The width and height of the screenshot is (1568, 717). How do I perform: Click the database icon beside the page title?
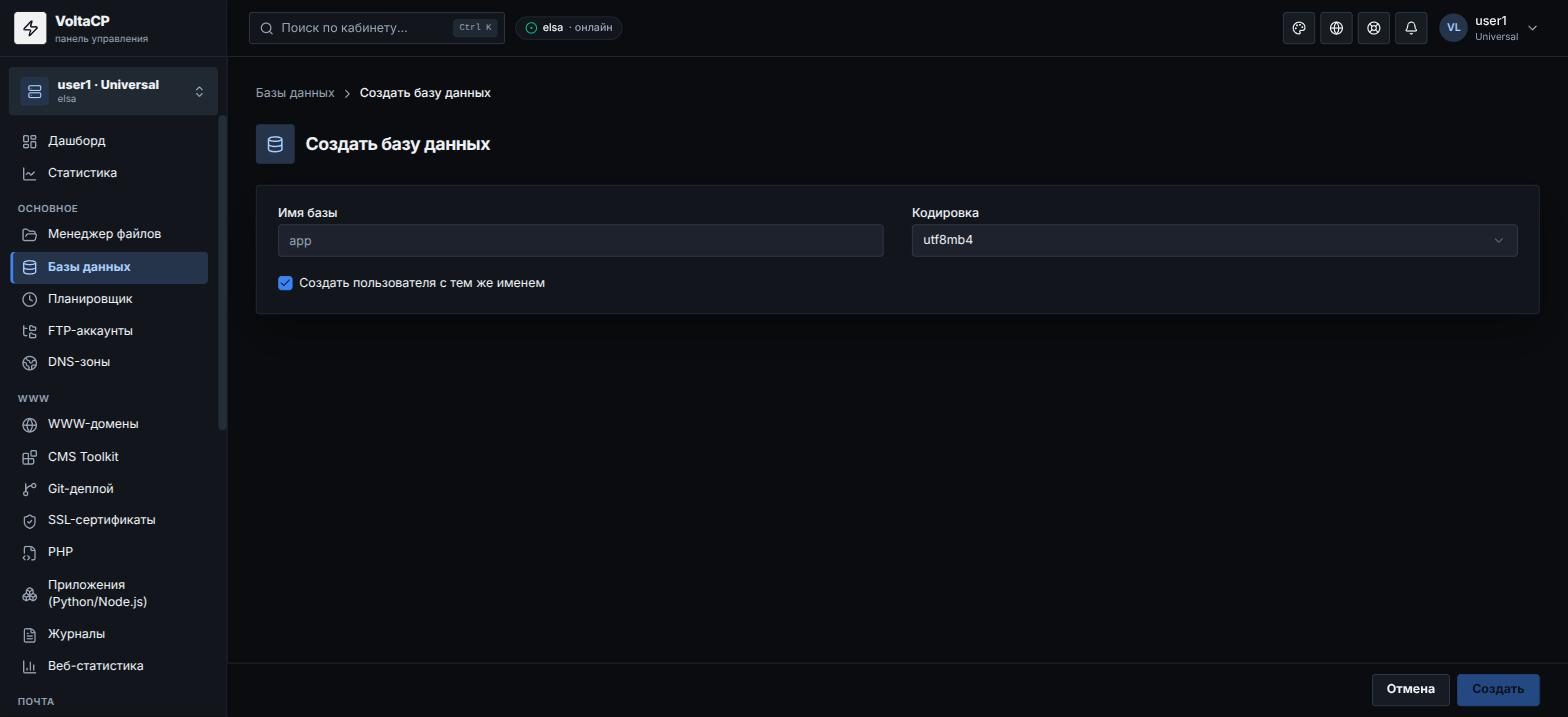(275, 144)
